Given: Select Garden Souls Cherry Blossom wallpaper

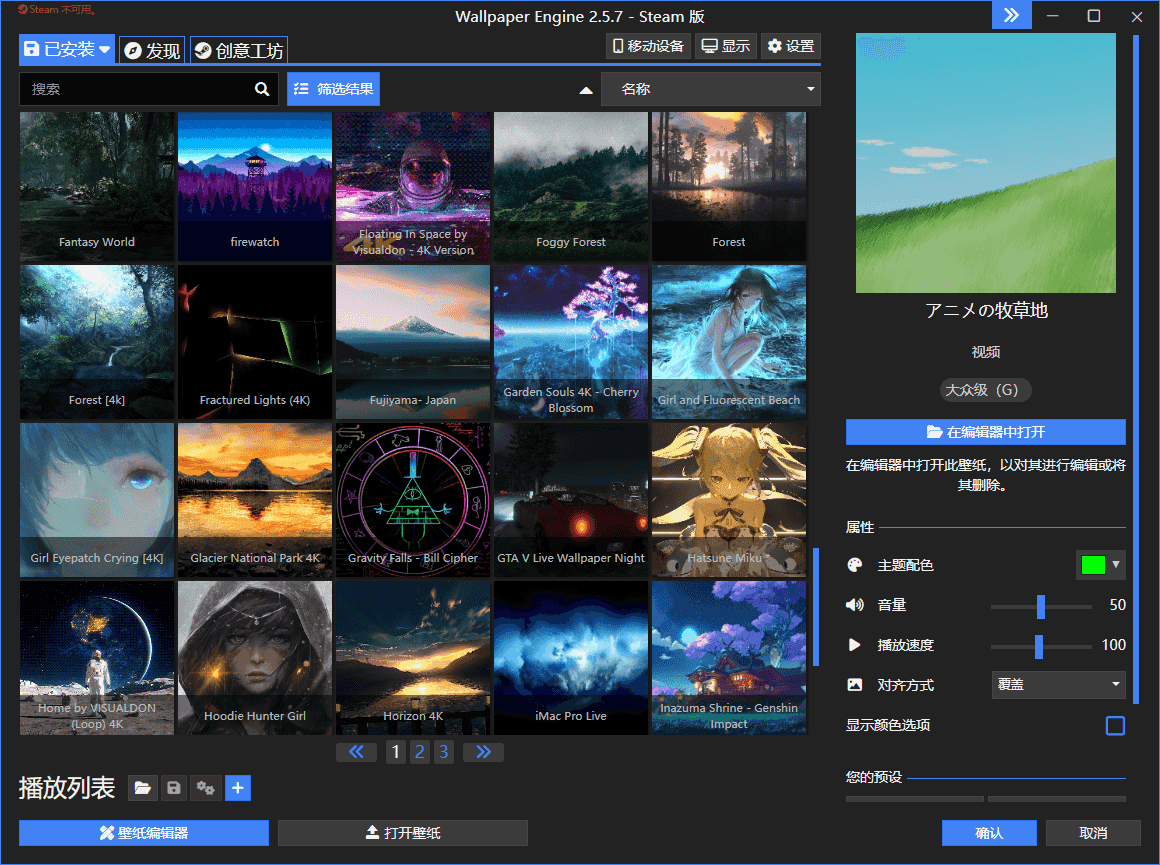Looking at the screenshot, I should point(571,343).
